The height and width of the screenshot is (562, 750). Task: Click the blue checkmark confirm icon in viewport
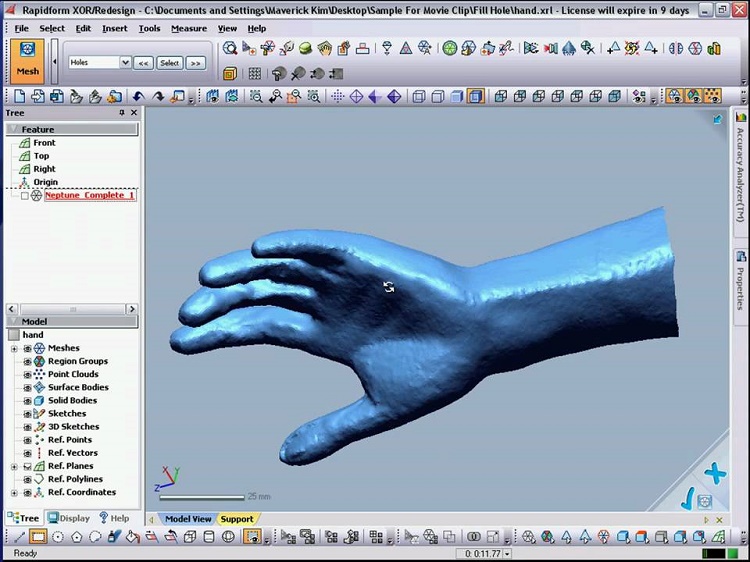[x=687, y=499]
